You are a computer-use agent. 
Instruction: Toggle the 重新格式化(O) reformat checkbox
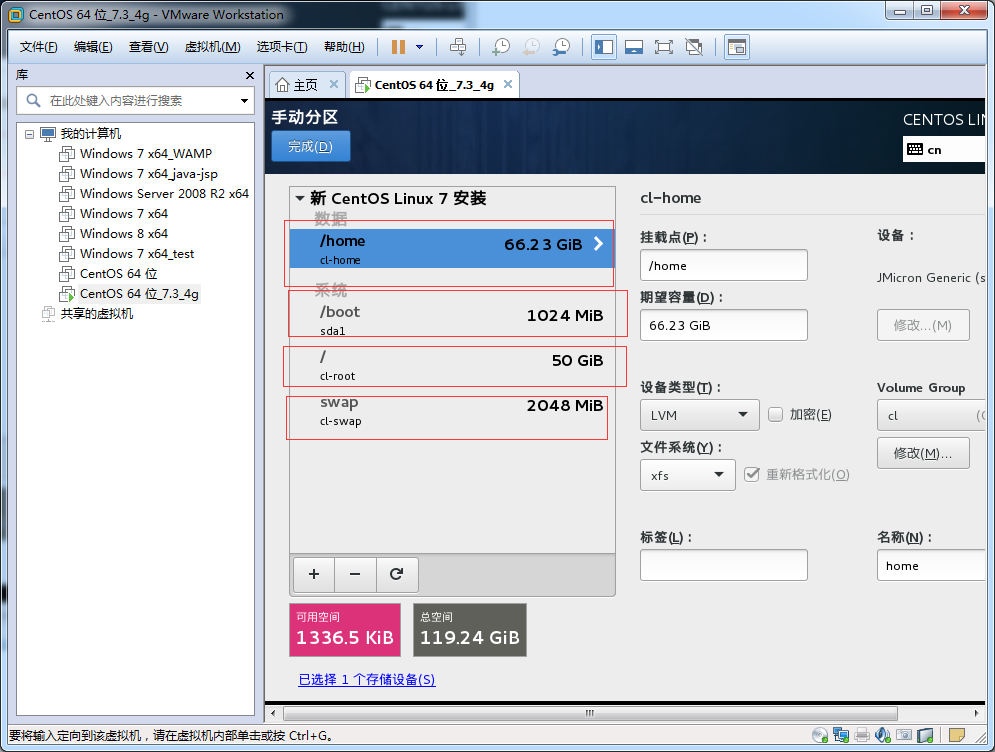tap(751, 474)
